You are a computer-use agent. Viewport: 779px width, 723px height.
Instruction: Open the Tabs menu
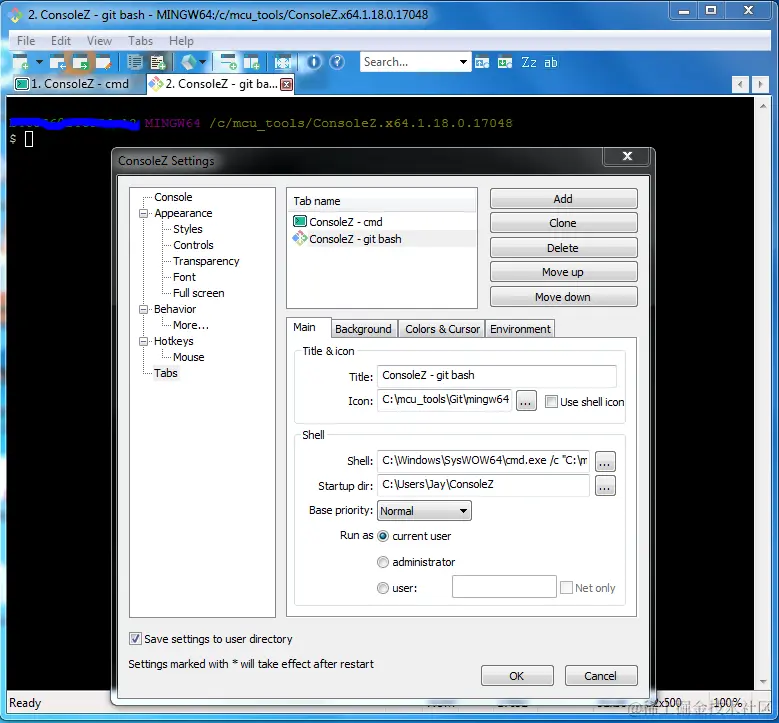tap(141, 41)
